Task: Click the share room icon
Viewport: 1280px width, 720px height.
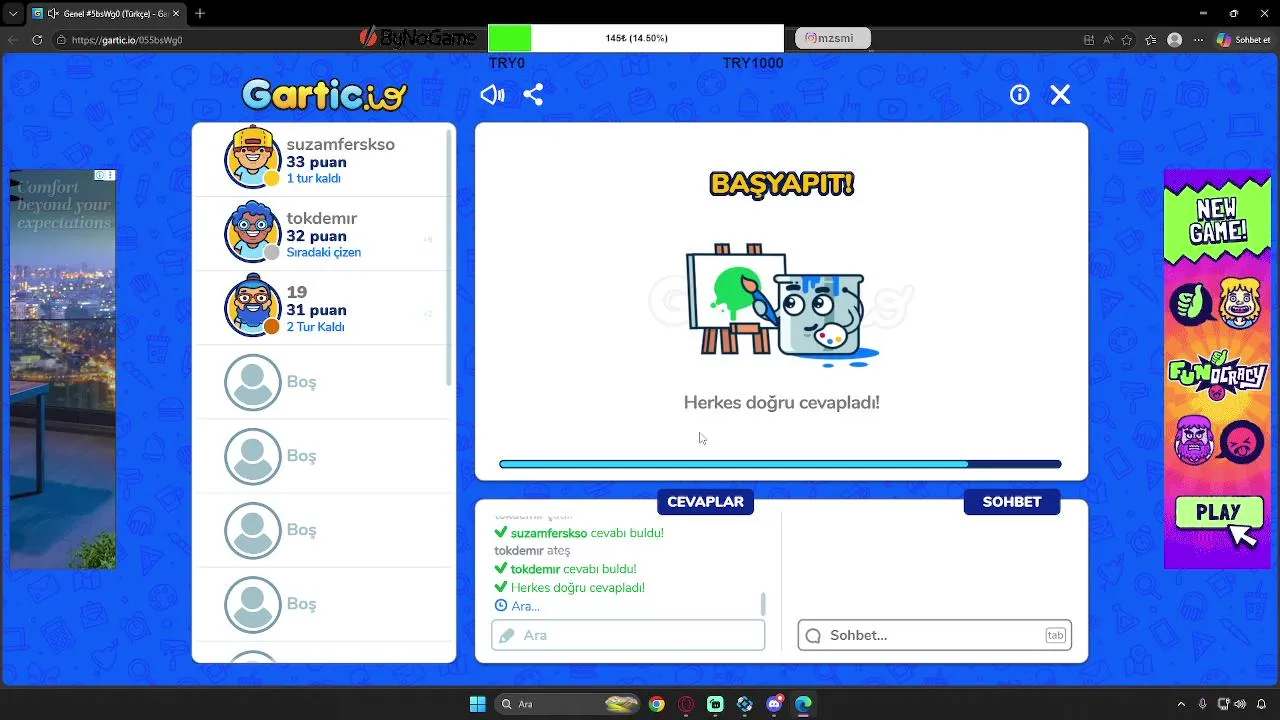Action: pos(533,95)
